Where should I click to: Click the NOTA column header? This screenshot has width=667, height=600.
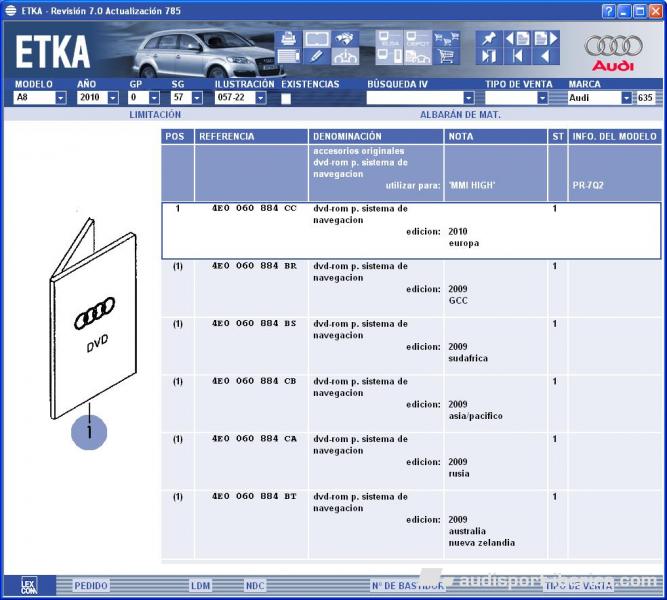click(x=496, y=137)
